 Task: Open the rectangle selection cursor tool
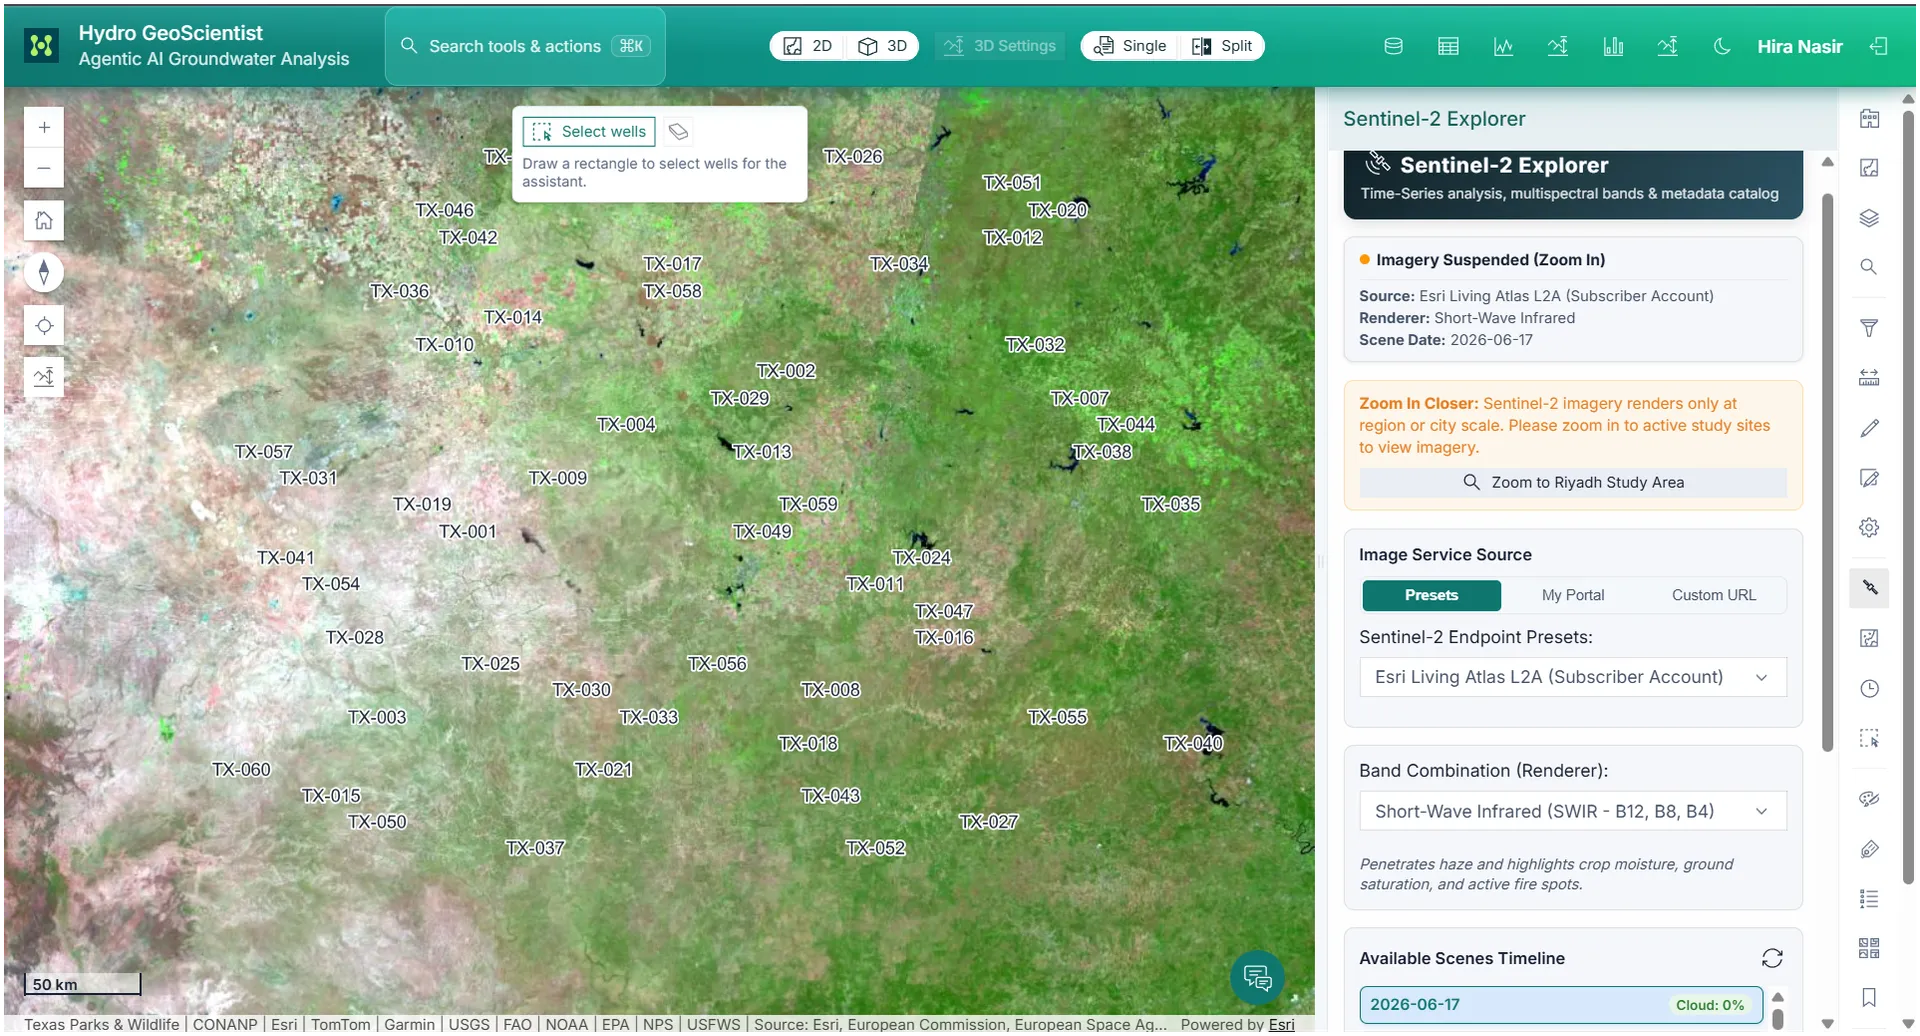click(x=1869, y=738)
